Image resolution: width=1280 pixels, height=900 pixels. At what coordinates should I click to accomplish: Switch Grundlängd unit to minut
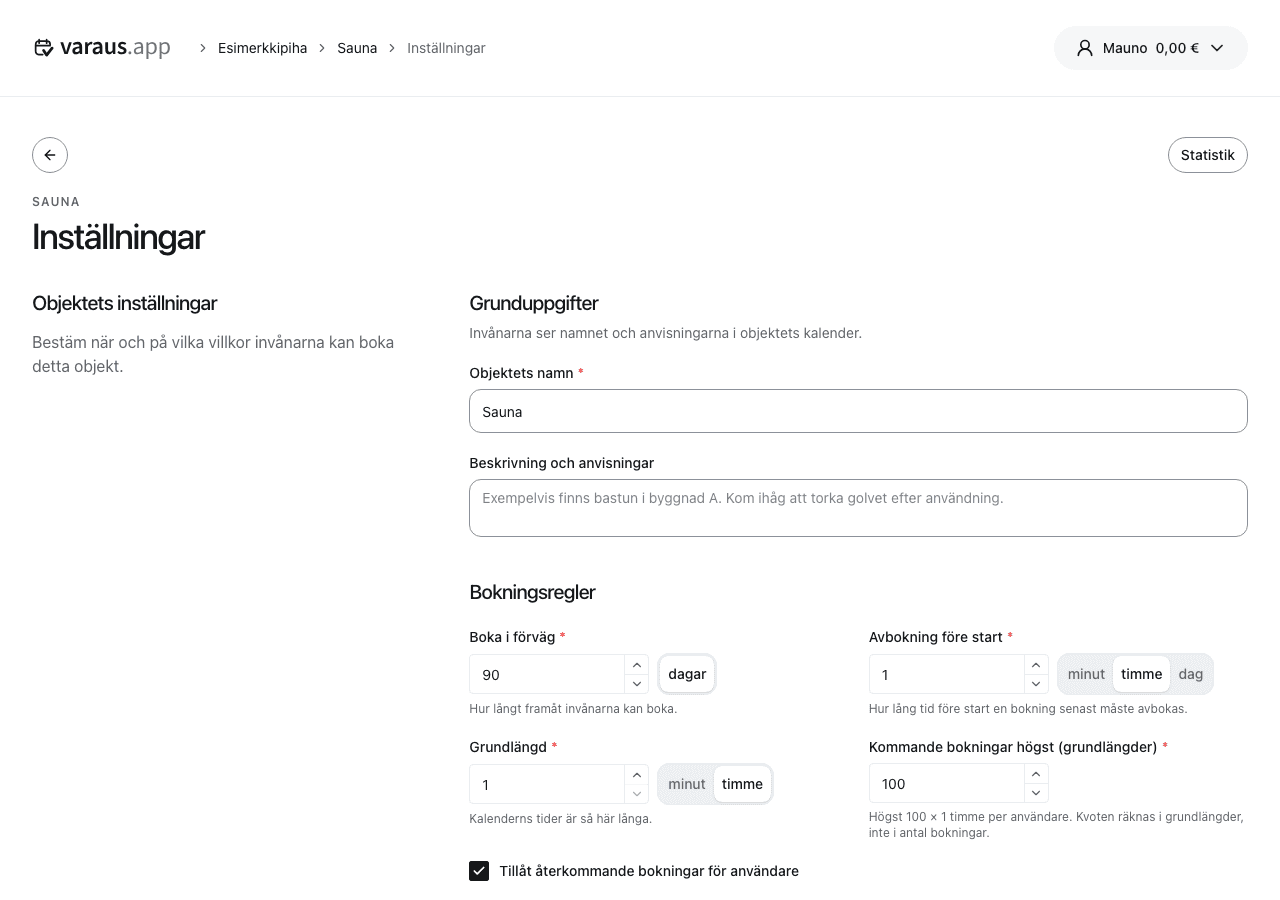687,784
